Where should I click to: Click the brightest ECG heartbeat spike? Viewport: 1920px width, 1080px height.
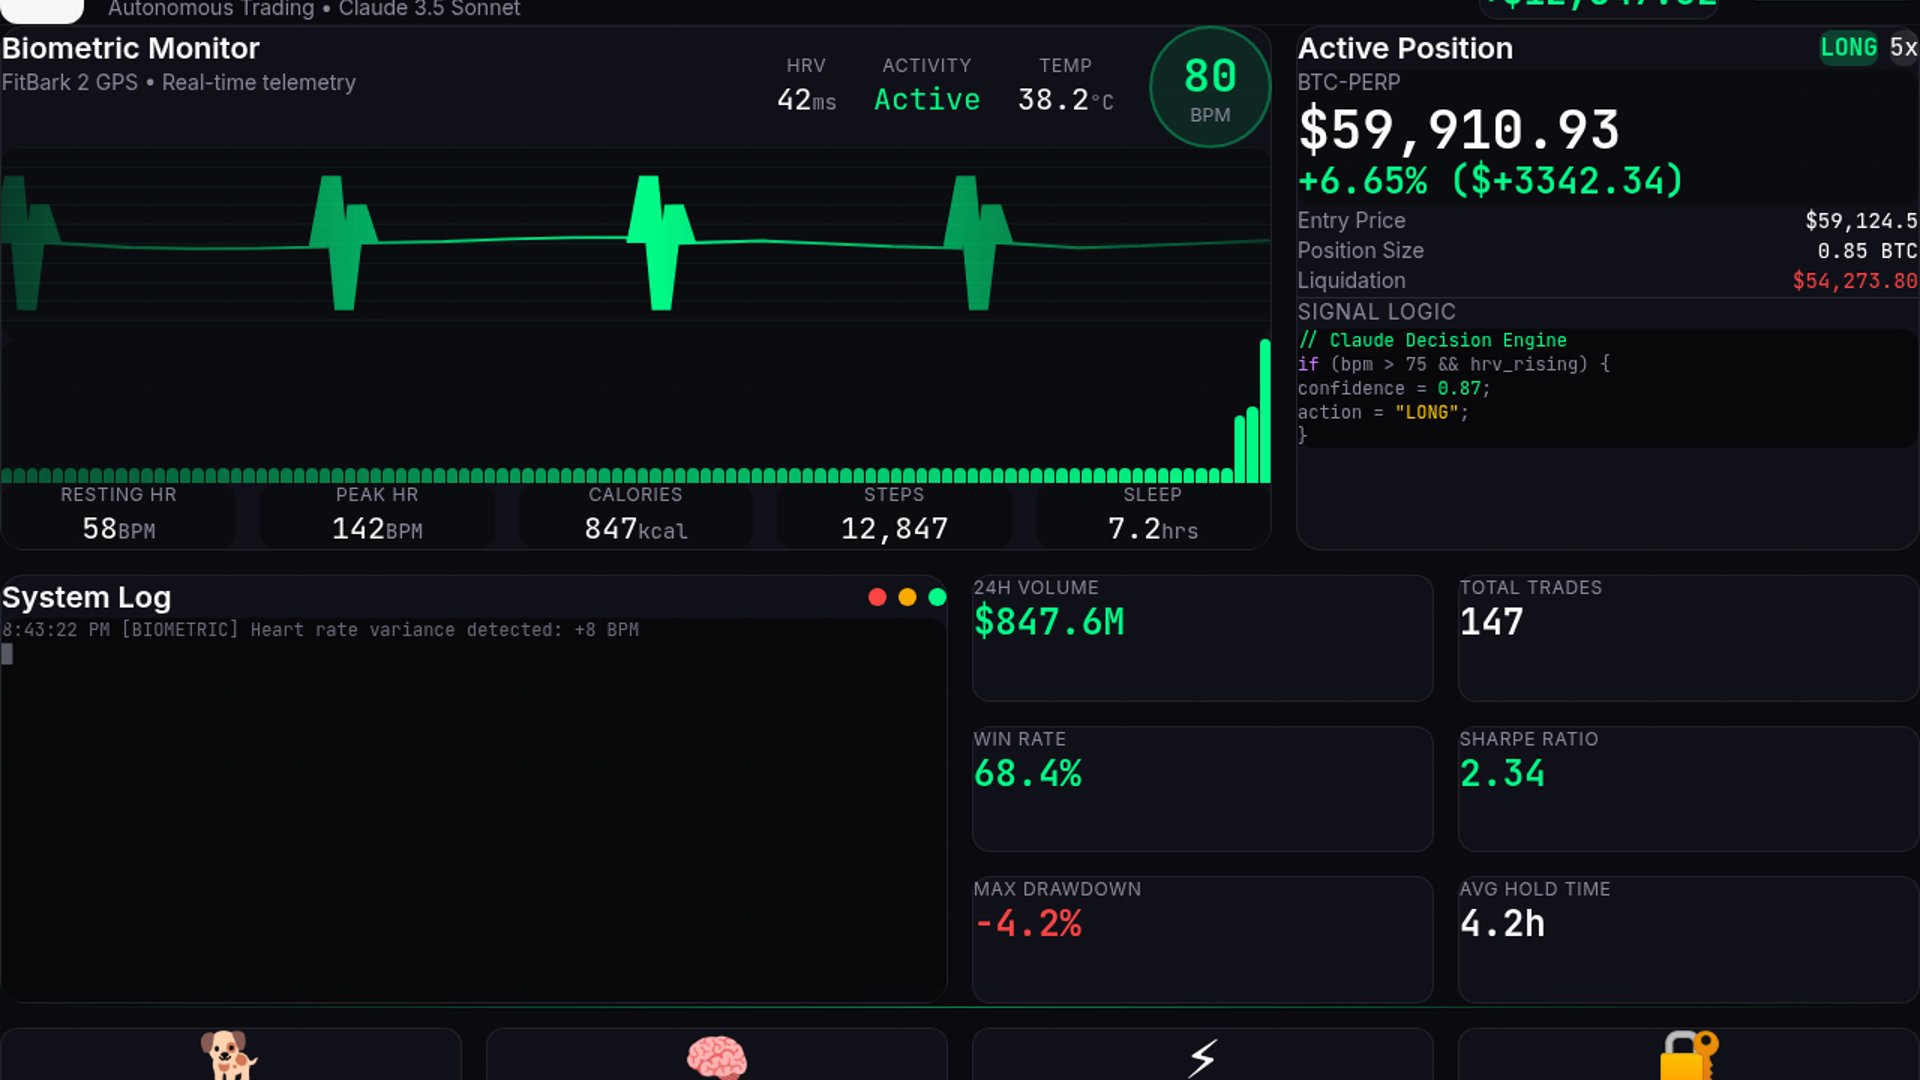point(659,243)
